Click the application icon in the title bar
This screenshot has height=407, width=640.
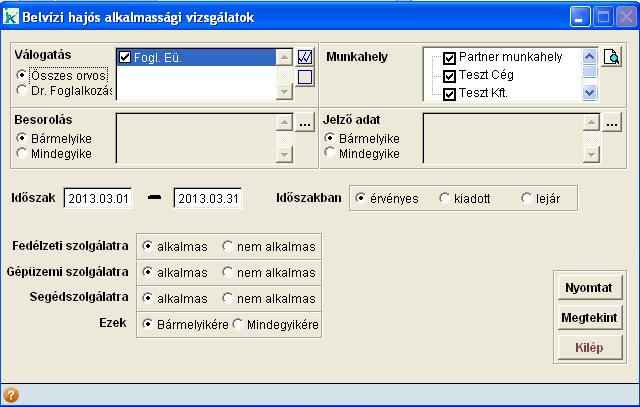point(12,17)
